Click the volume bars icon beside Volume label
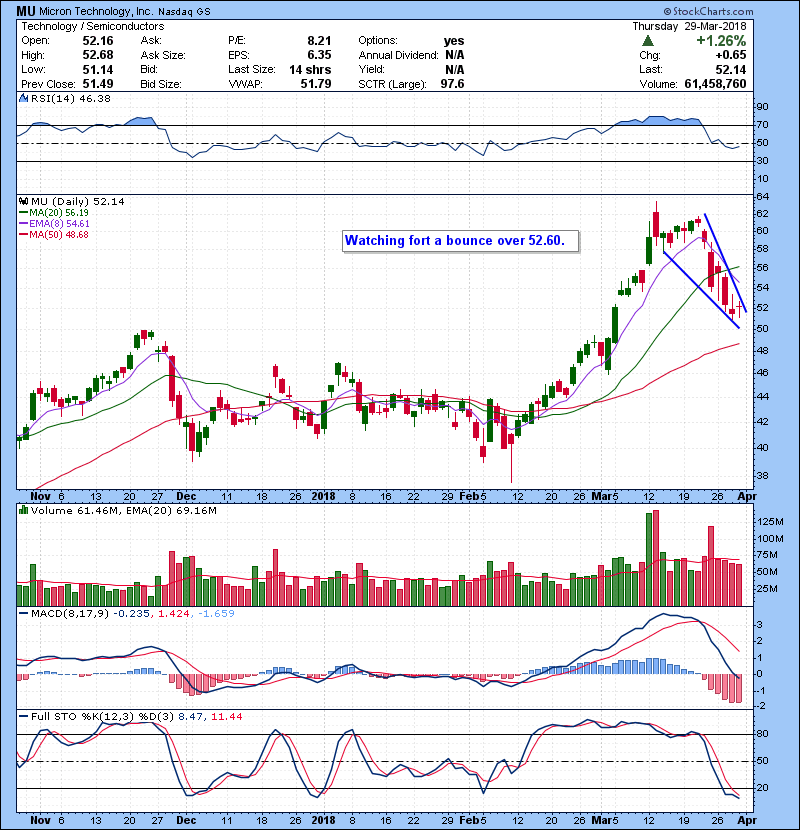This screenshot has height=830, width=800. point(23,510)
